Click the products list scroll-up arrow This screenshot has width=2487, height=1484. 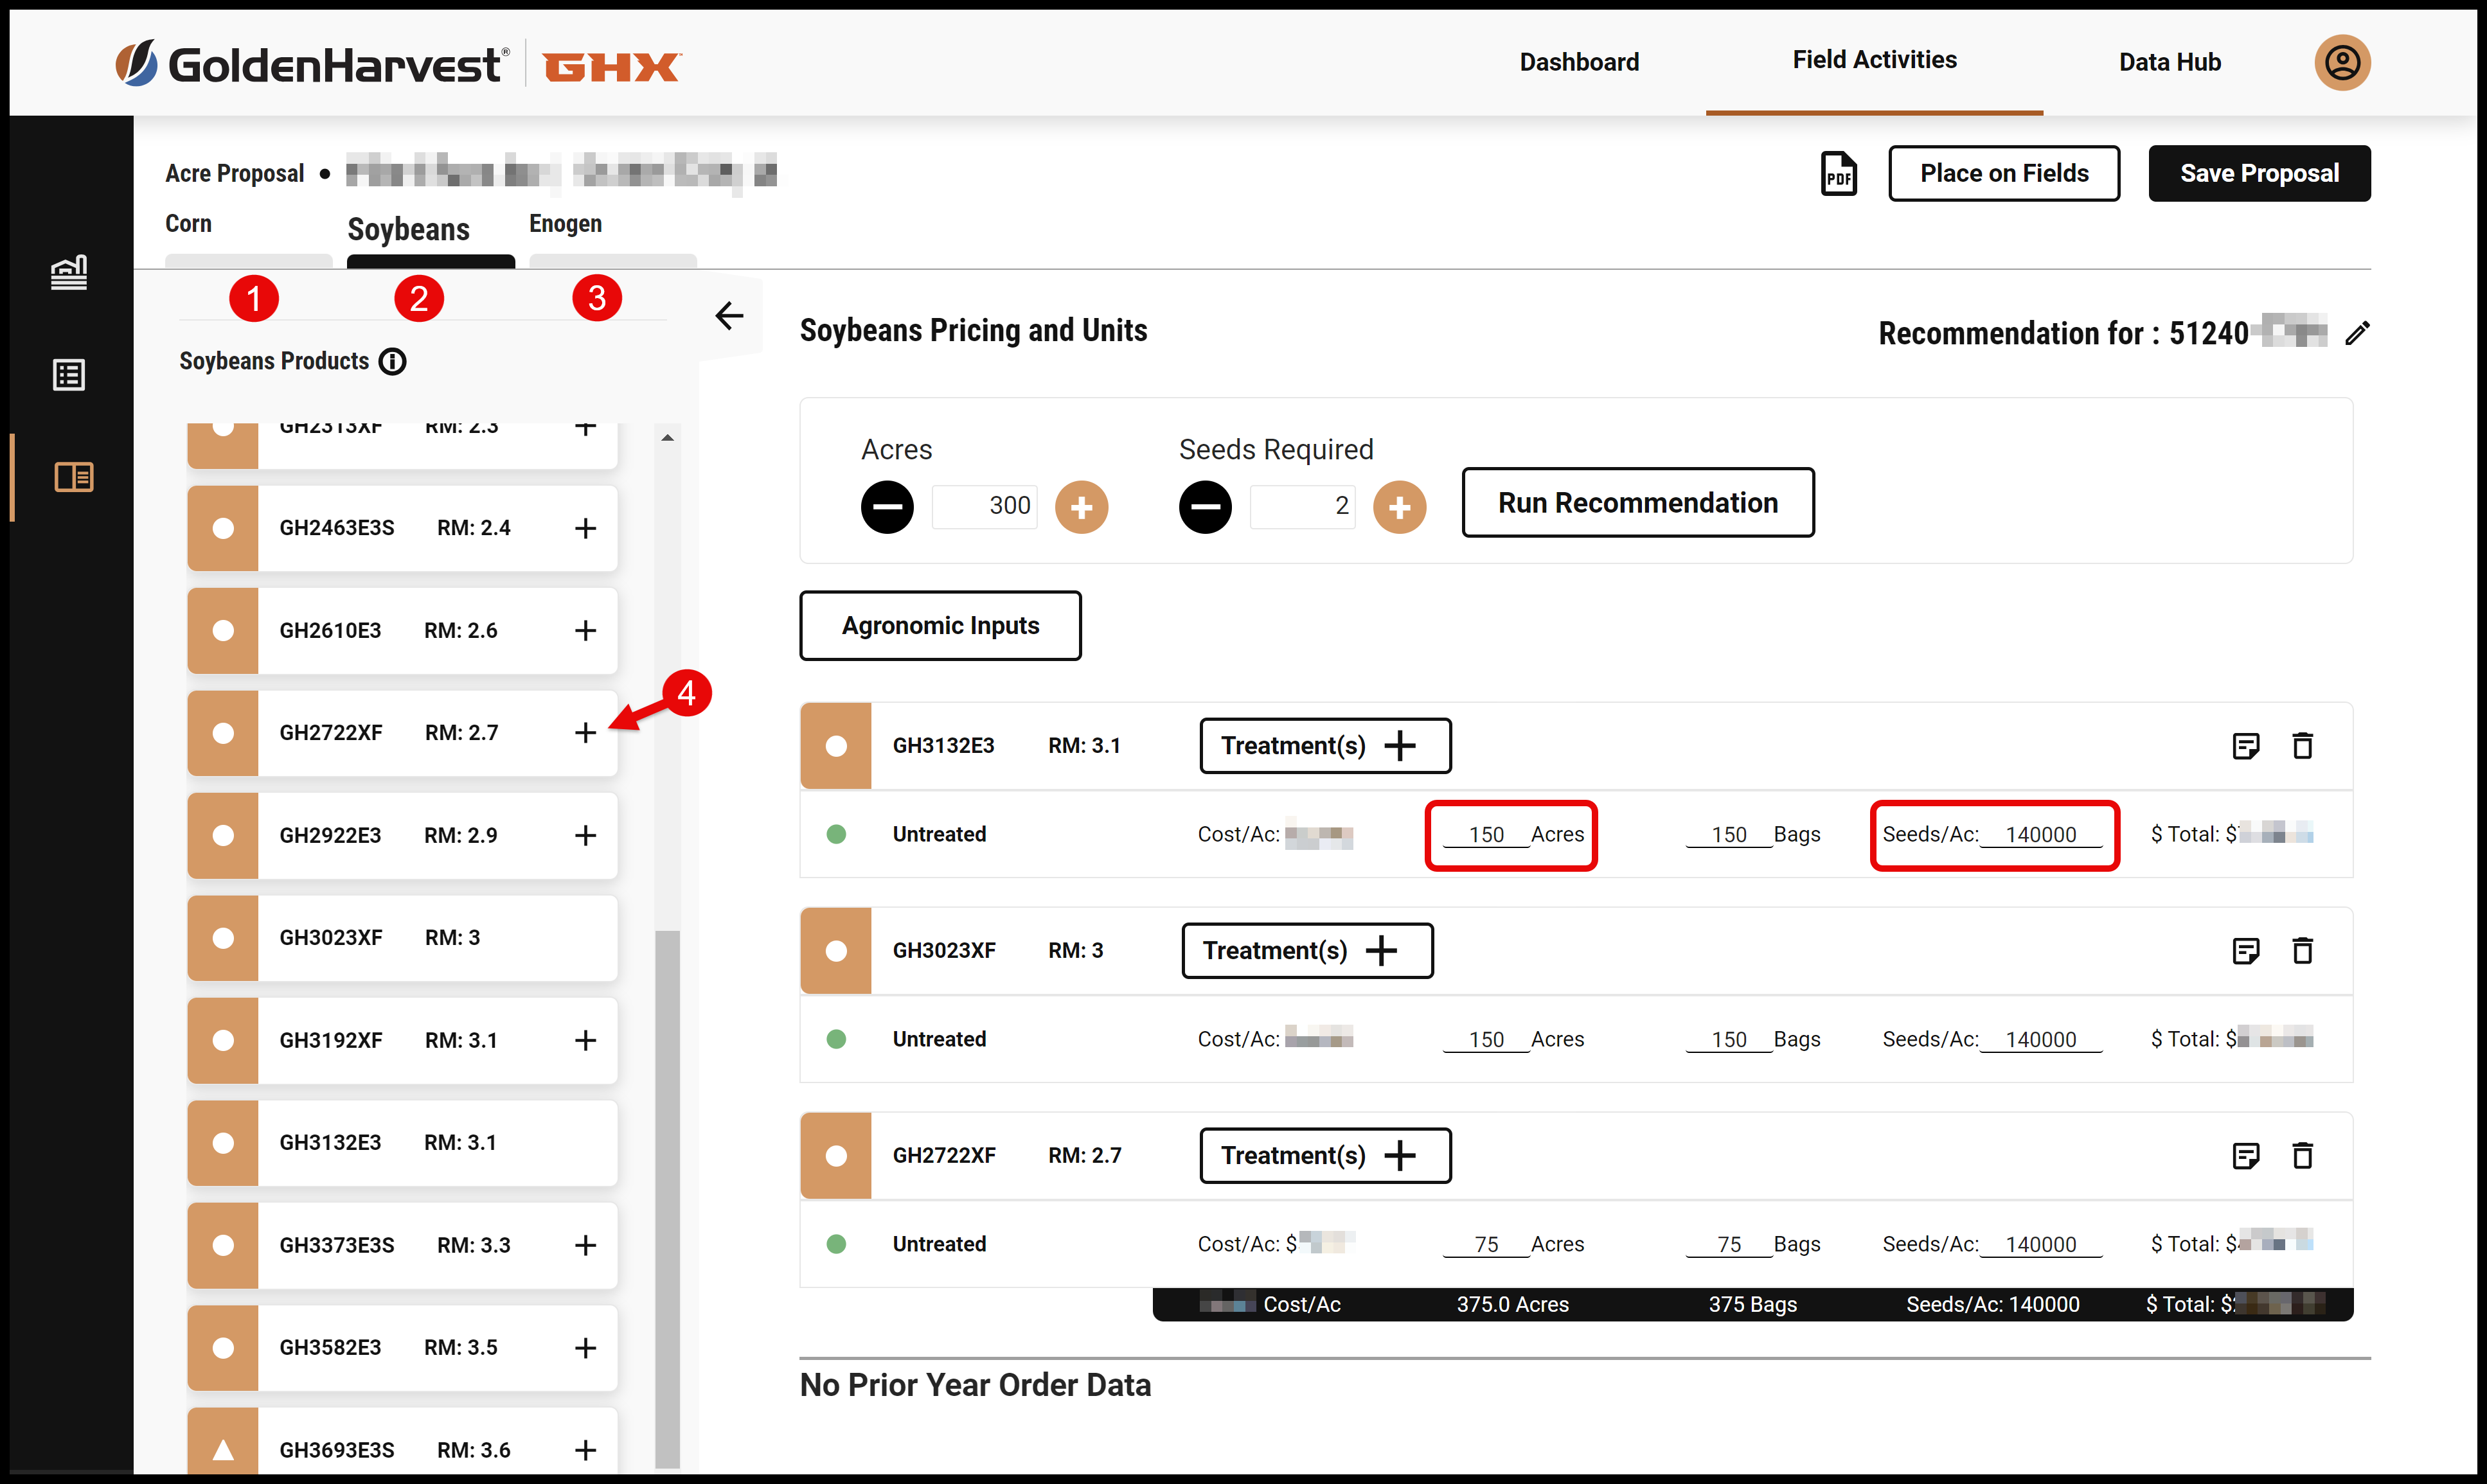667,438
